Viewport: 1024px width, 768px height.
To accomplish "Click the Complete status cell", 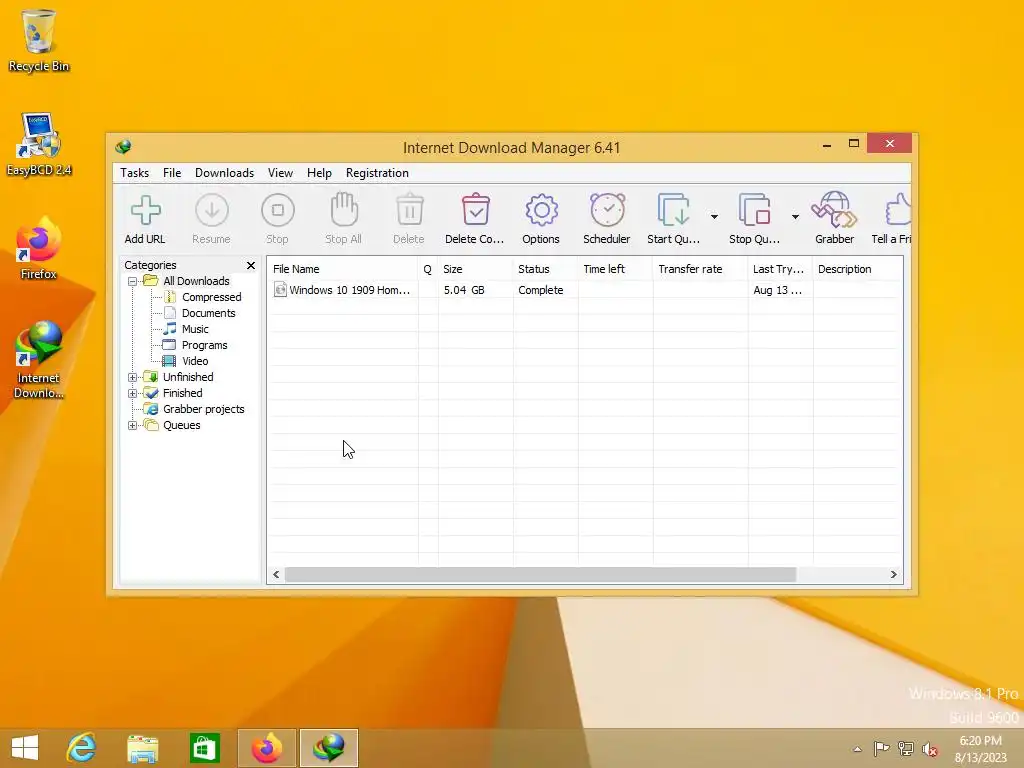I will 541,290.
